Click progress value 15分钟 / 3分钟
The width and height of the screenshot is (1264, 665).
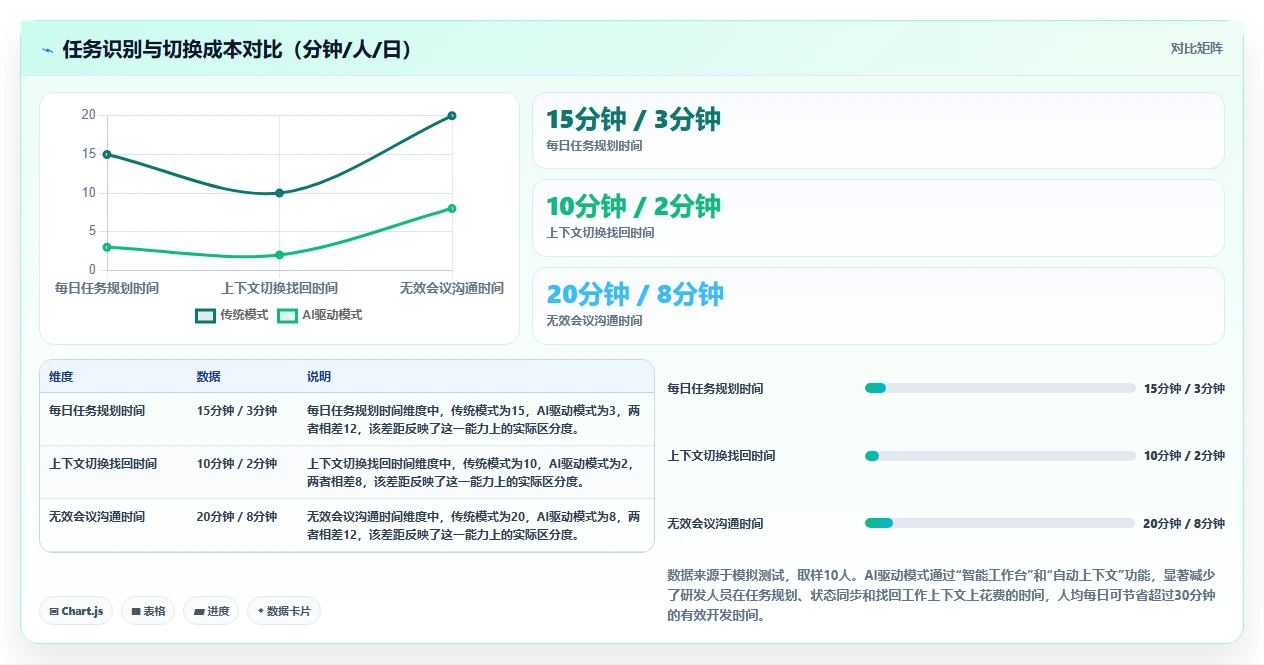(1184, 389)
